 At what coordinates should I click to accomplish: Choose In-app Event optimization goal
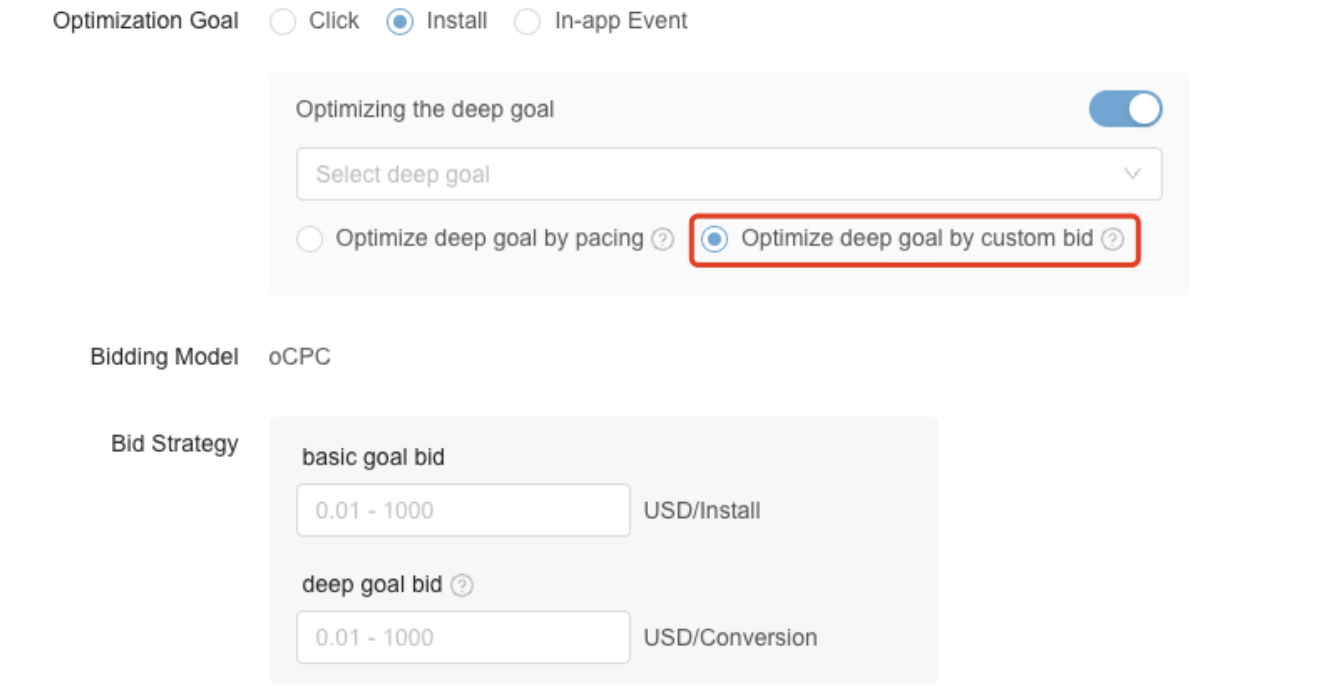(527, 22)
